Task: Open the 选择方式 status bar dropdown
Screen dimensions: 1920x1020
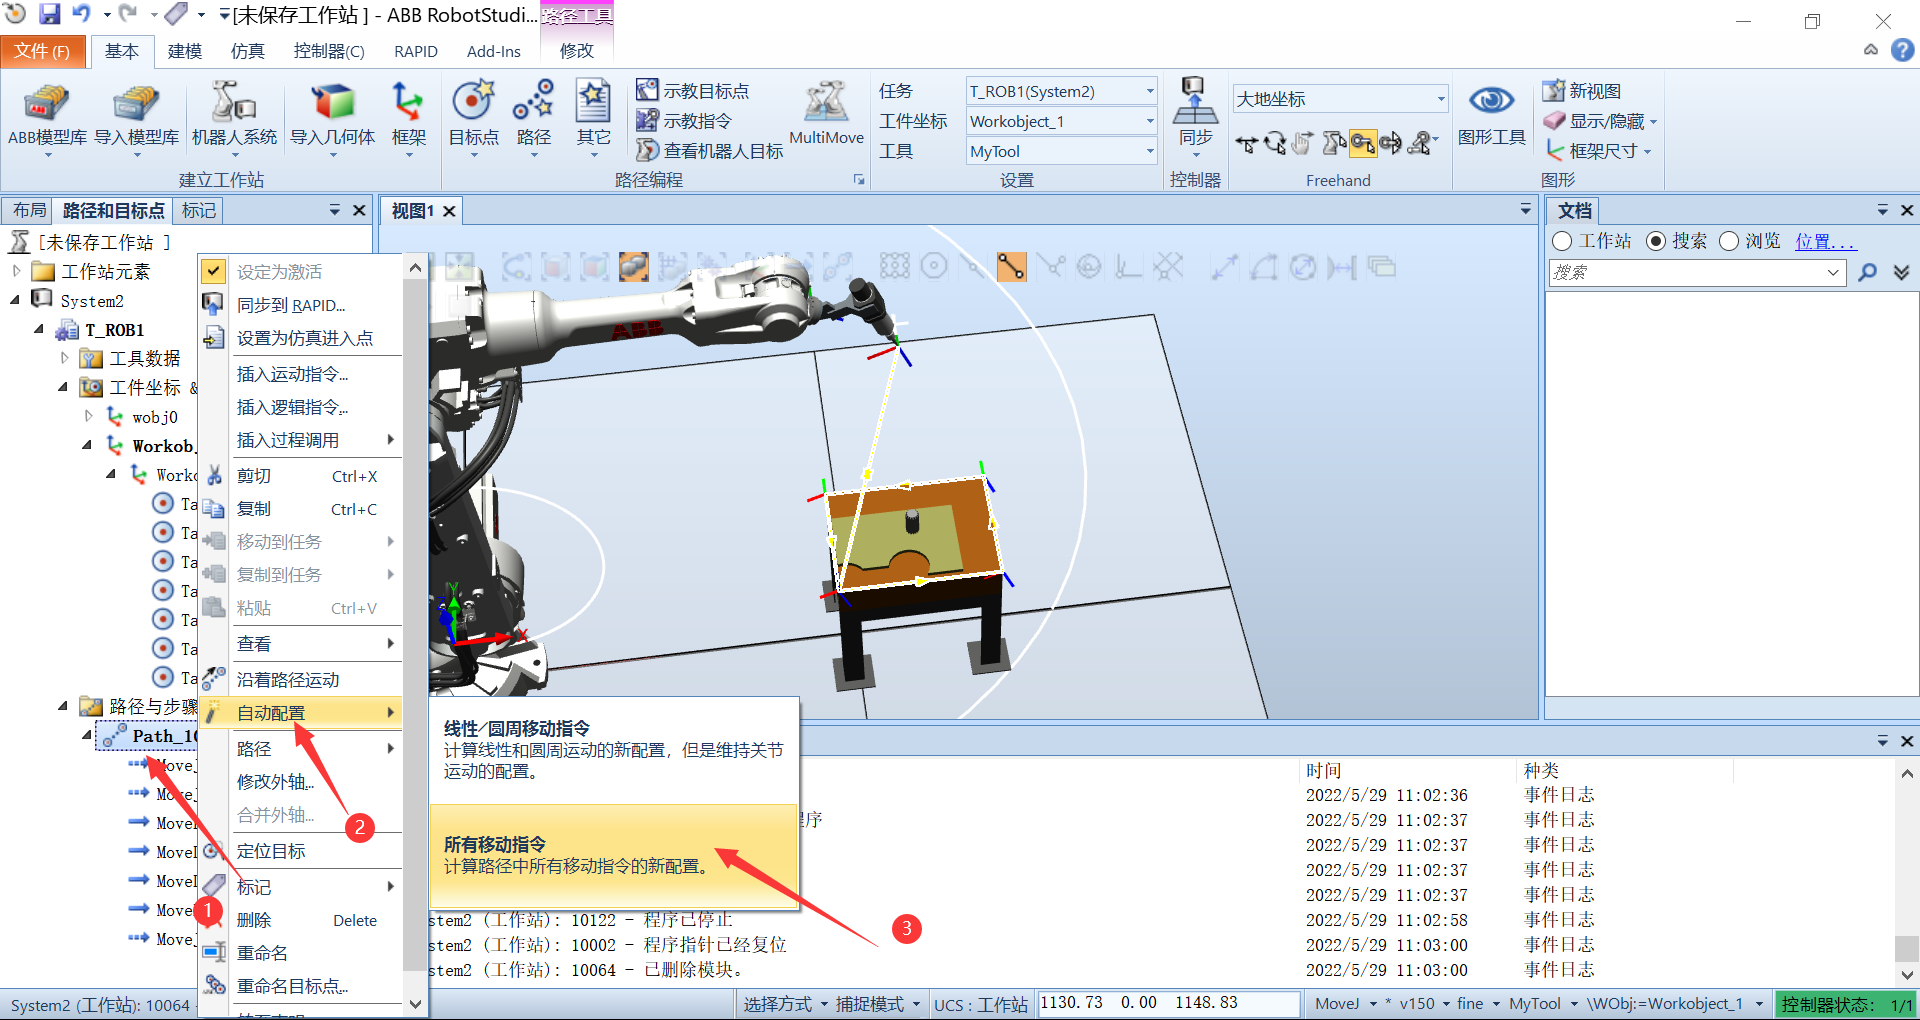Action: (x=786, y=1004)
